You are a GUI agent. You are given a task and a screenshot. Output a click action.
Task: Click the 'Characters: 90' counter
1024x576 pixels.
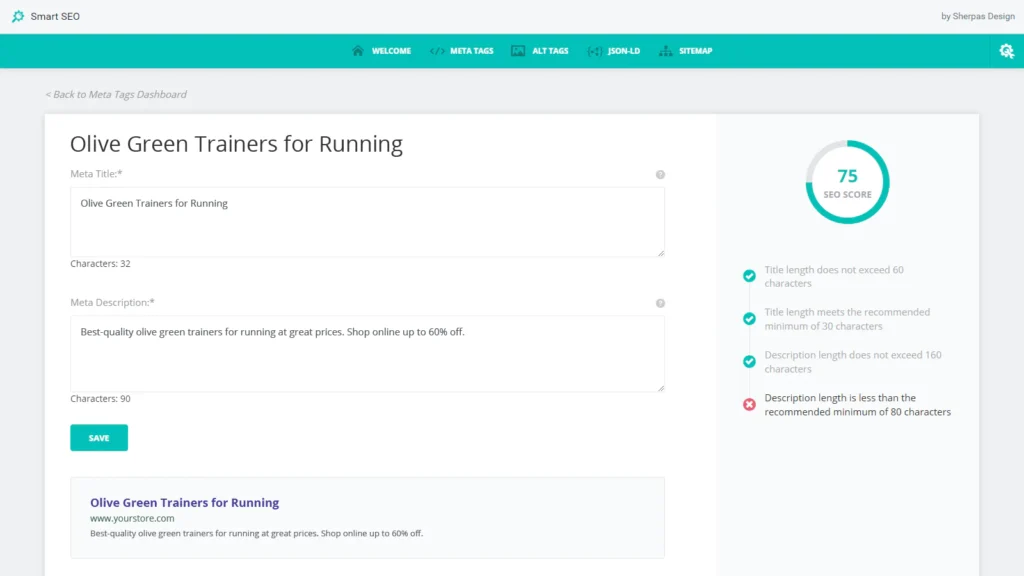coord(101,398)
